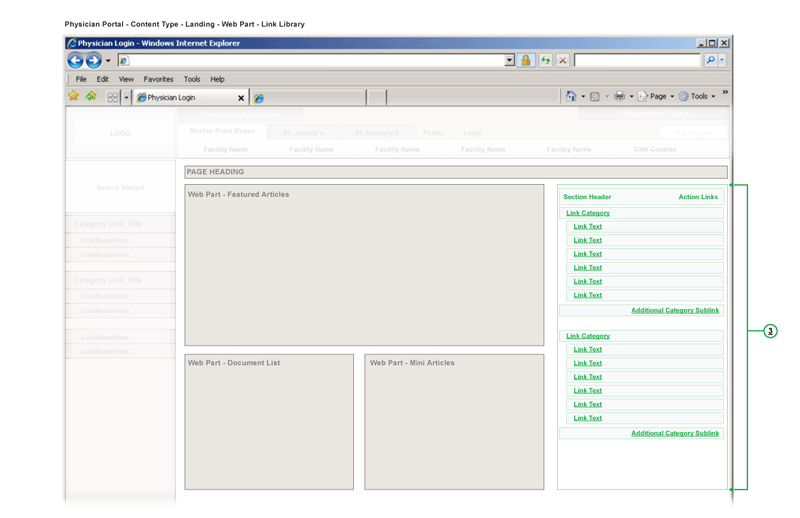800x518 pixels.
Task: Click the Action Links label
Action: pos(698,197)
